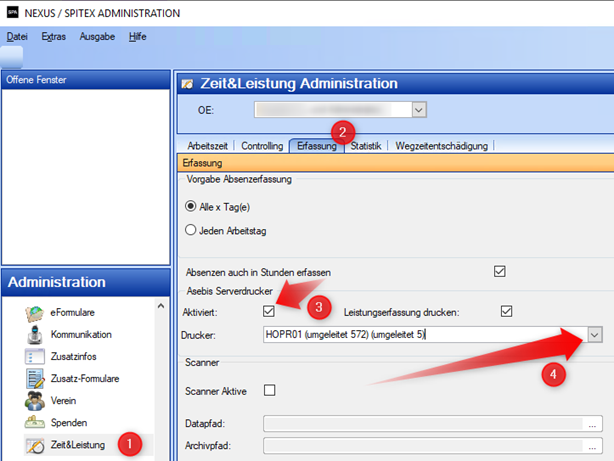This screenshot has width=614, height=461.
Task: Select 'Zusatzinfos' label in the list
Action: pyautogui.click(x=73, y=356)
